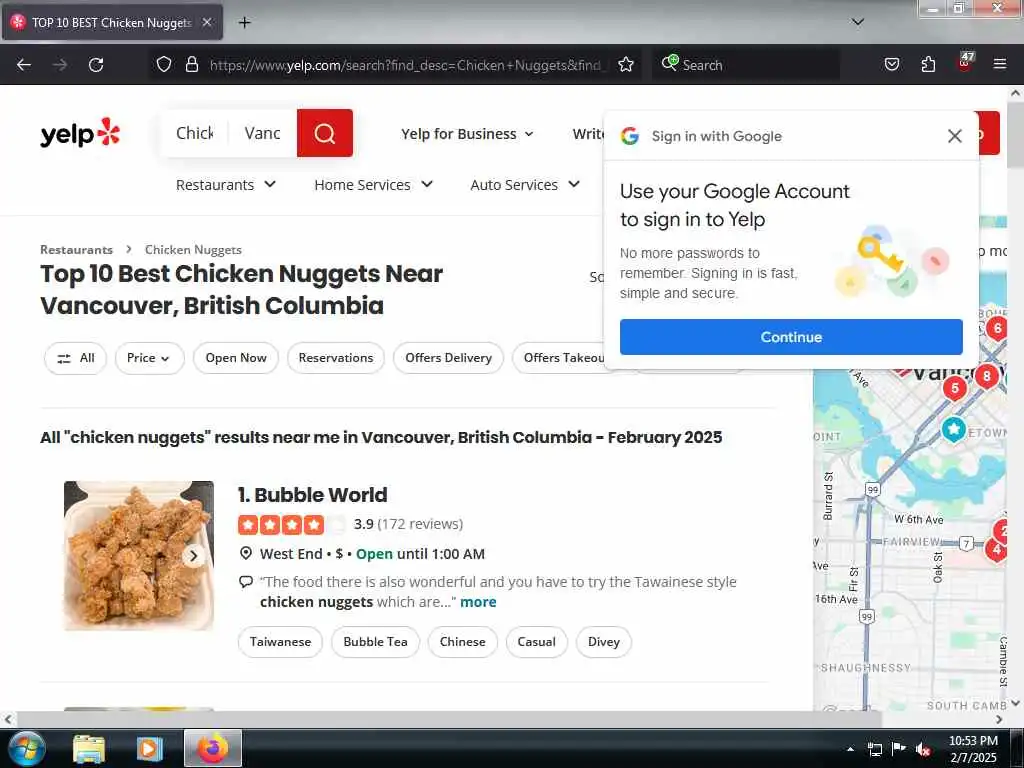Select the Chinese category tag
1024x768 pixels.
click(x=462, y=642)
